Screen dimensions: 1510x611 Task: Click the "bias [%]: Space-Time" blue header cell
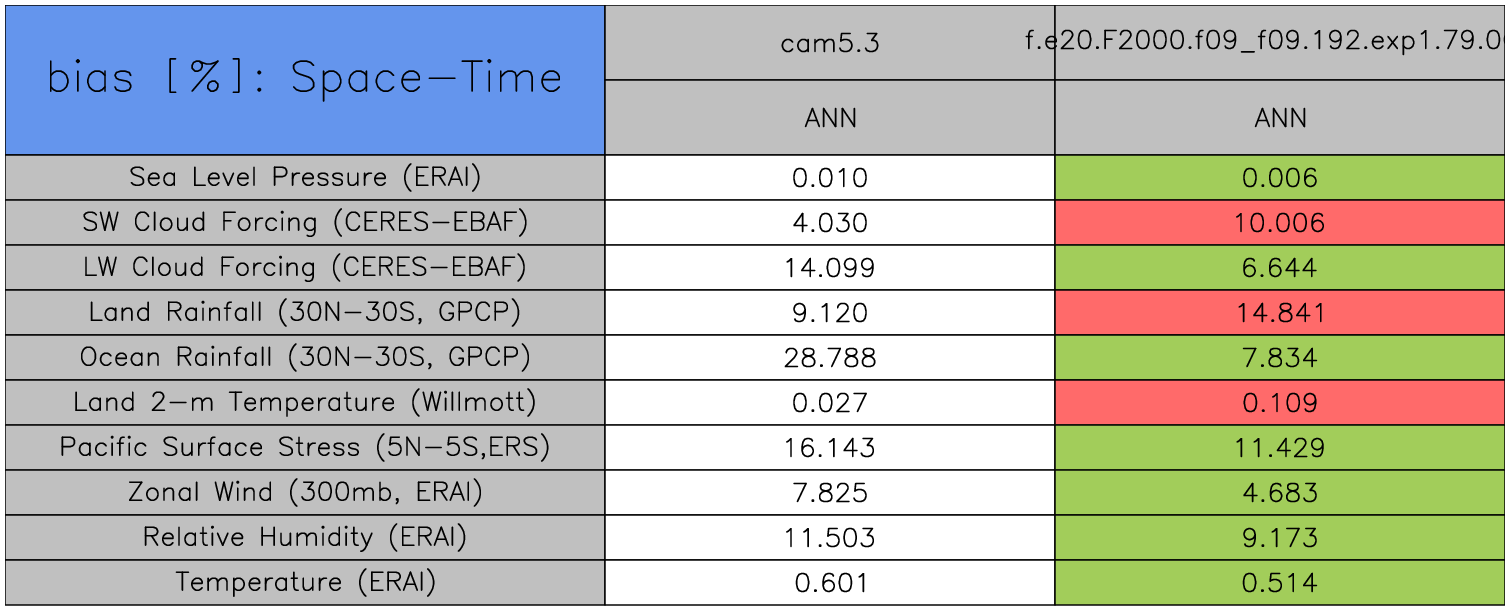point(305,79)
